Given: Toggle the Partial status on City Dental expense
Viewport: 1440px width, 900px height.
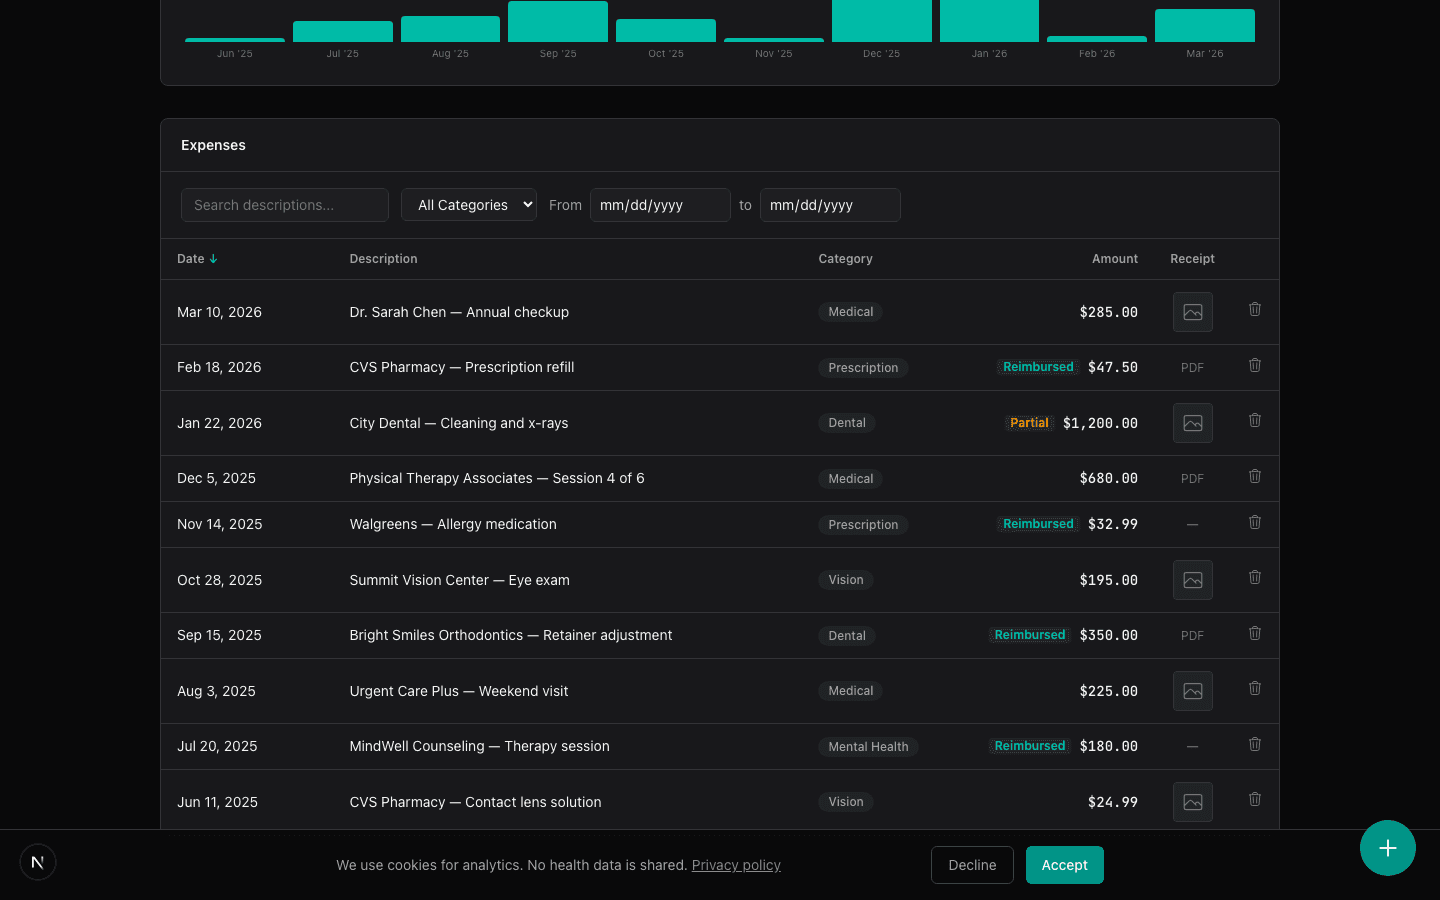Looking at the screenshot, I should 1029,422.
